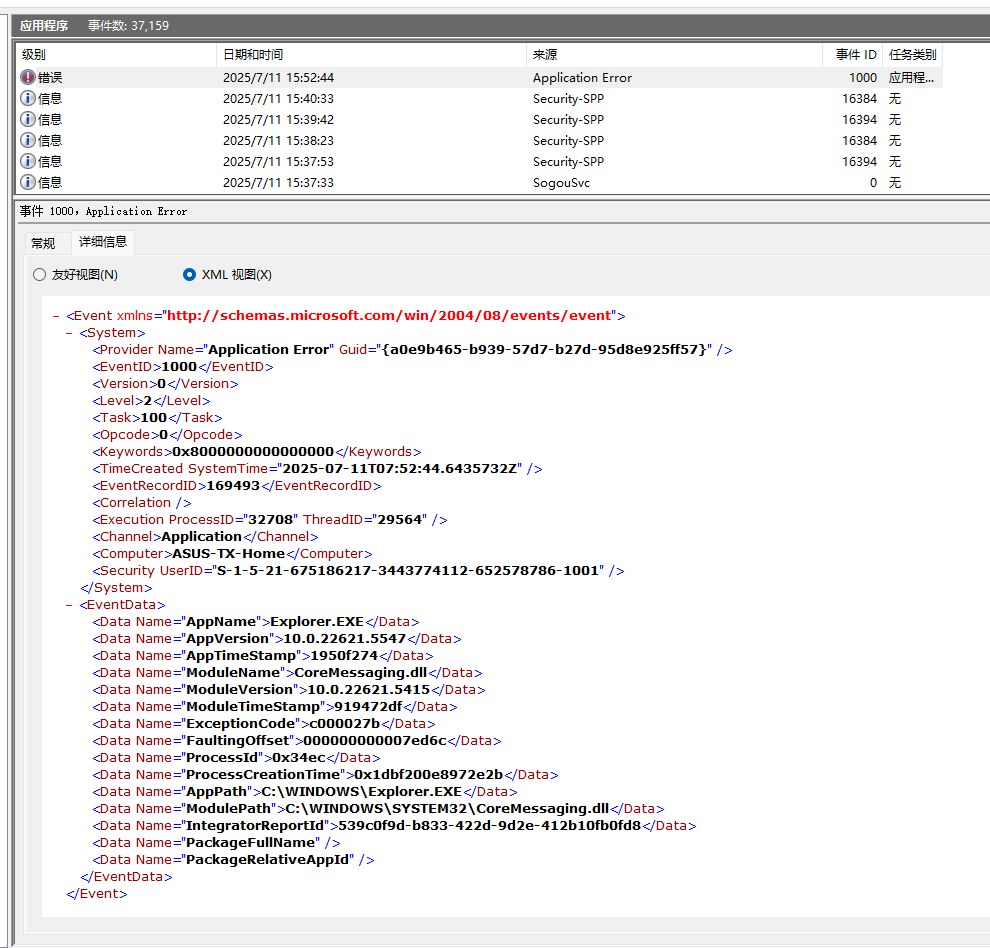Switch to the 常规 tab

pyautogui.click(x=43, y=243)
